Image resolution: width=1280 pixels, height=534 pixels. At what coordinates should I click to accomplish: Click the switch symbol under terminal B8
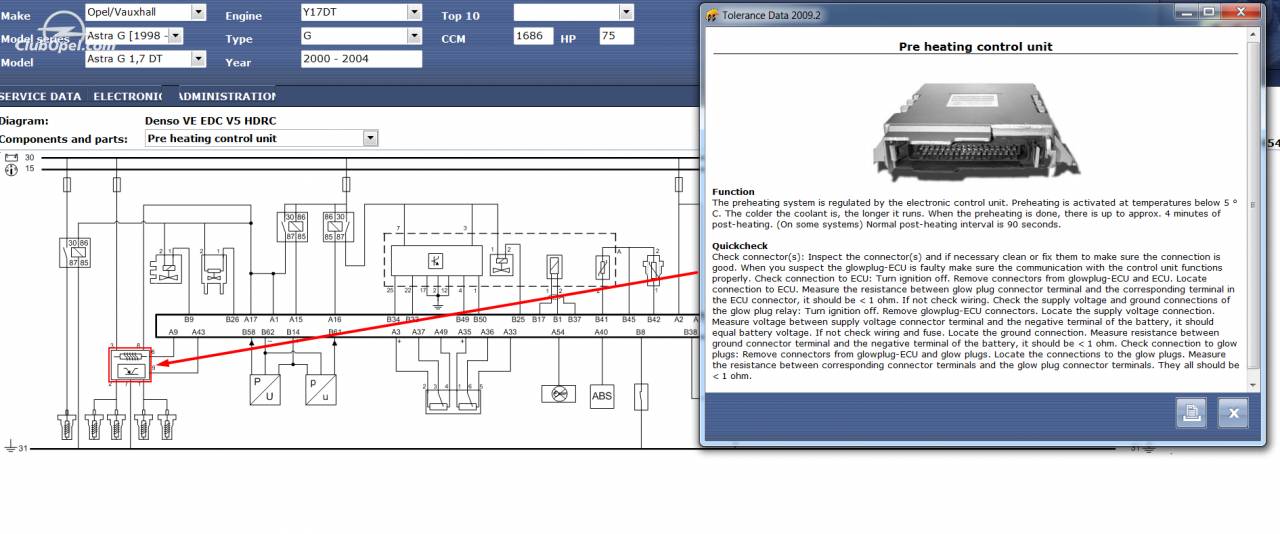click(x=641, y=396)
